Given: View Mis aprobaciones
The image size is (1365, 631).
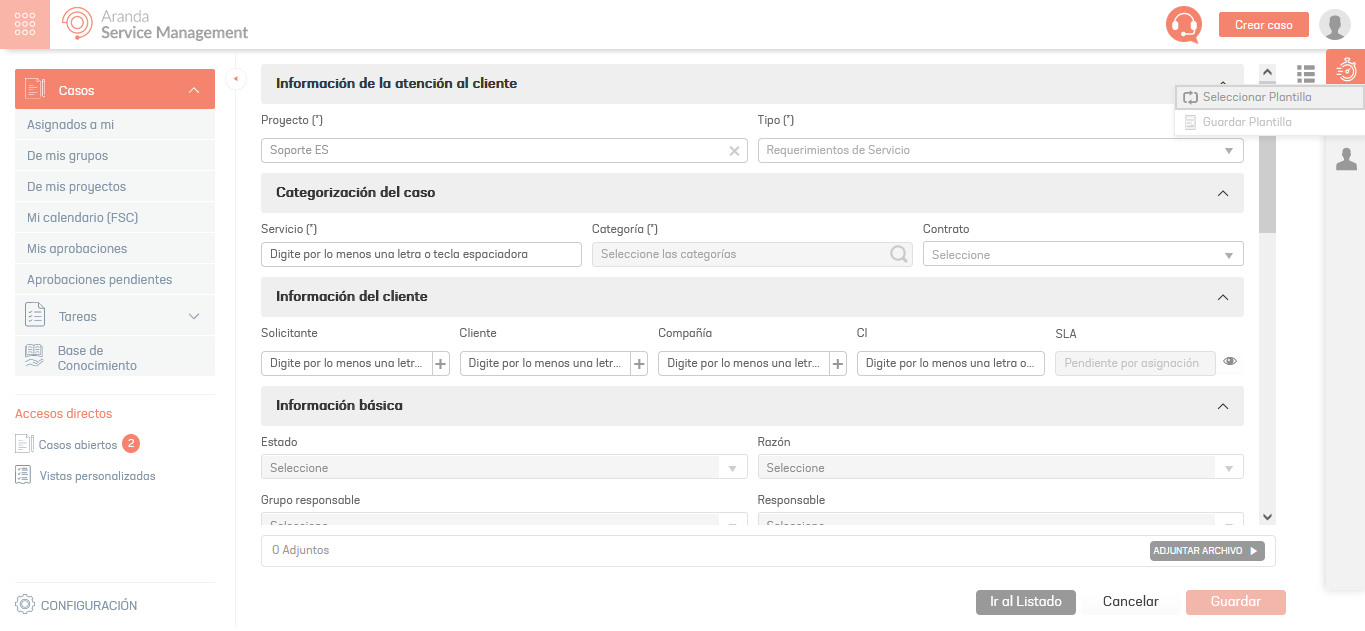Looking at the screenshot, I should point(115,249).
